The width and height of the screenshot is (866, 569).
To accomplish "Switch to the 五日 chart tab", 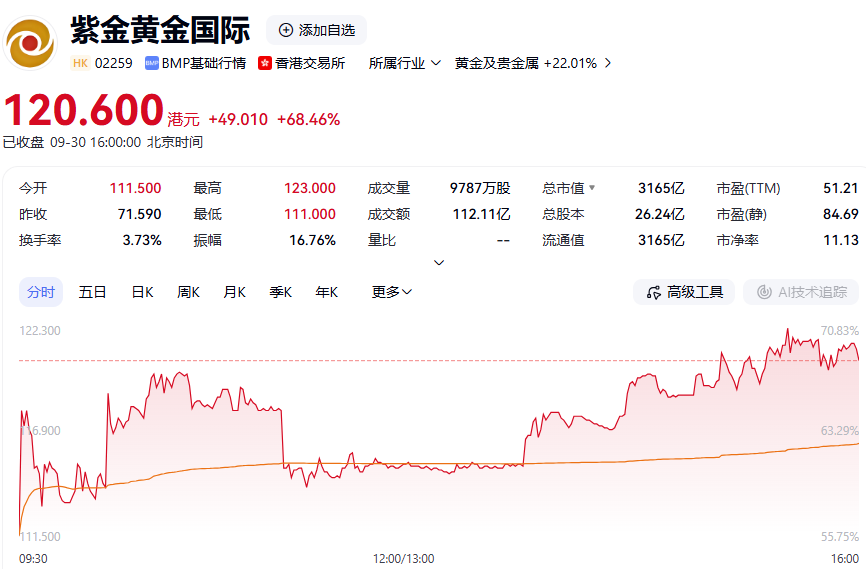I will click(x=92, y=292).
